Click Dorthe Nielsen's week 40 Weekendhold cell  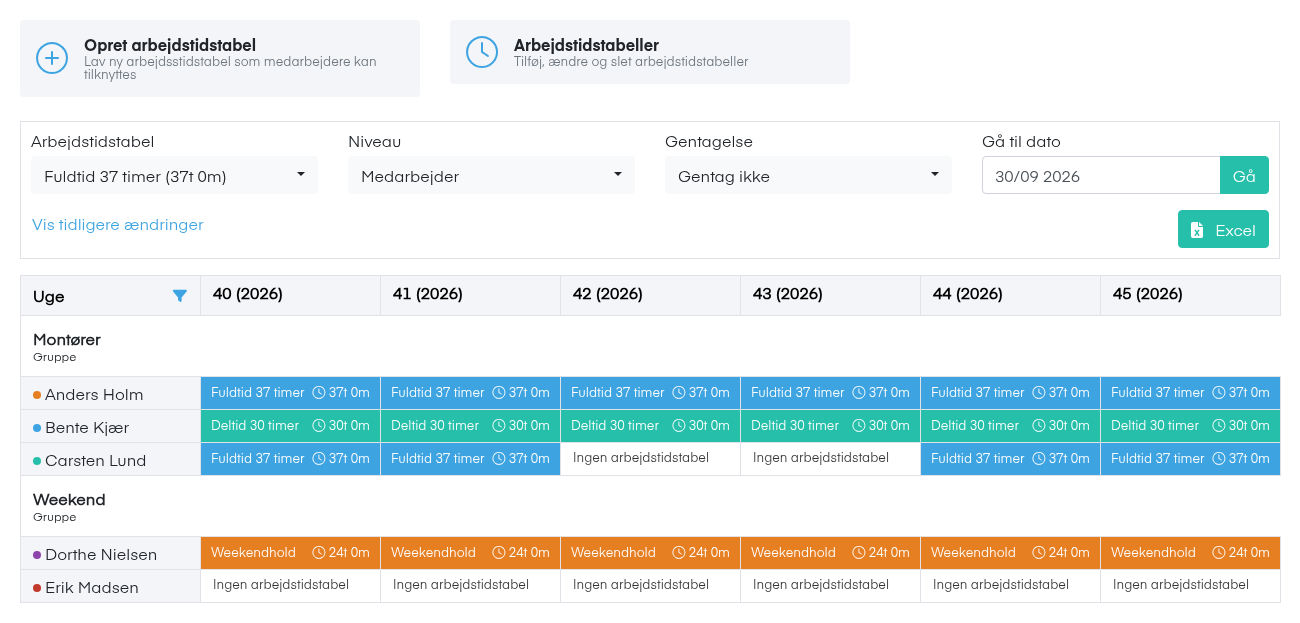[x=291, y=553]
